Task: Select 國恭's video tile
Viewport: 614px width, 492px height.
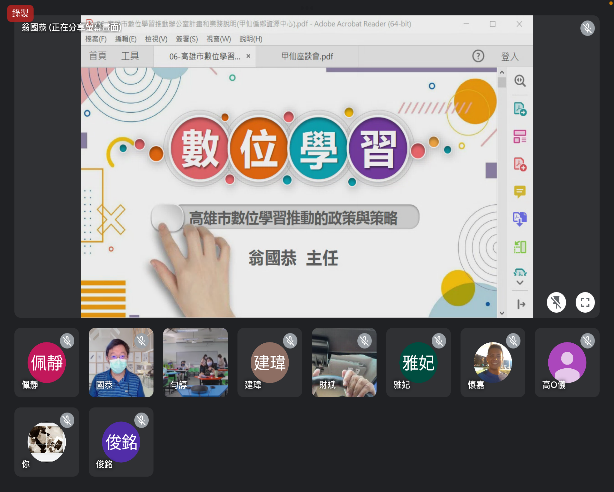Action: coord(121,362)
